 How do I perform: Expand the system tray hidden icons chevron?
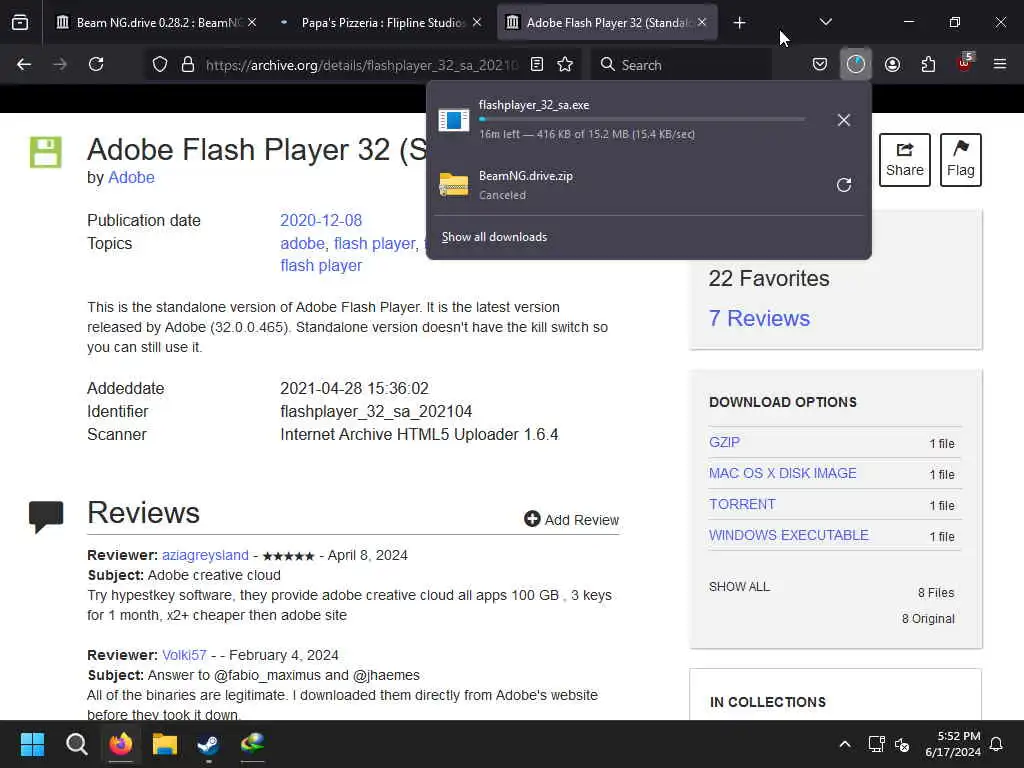(844, 744)
